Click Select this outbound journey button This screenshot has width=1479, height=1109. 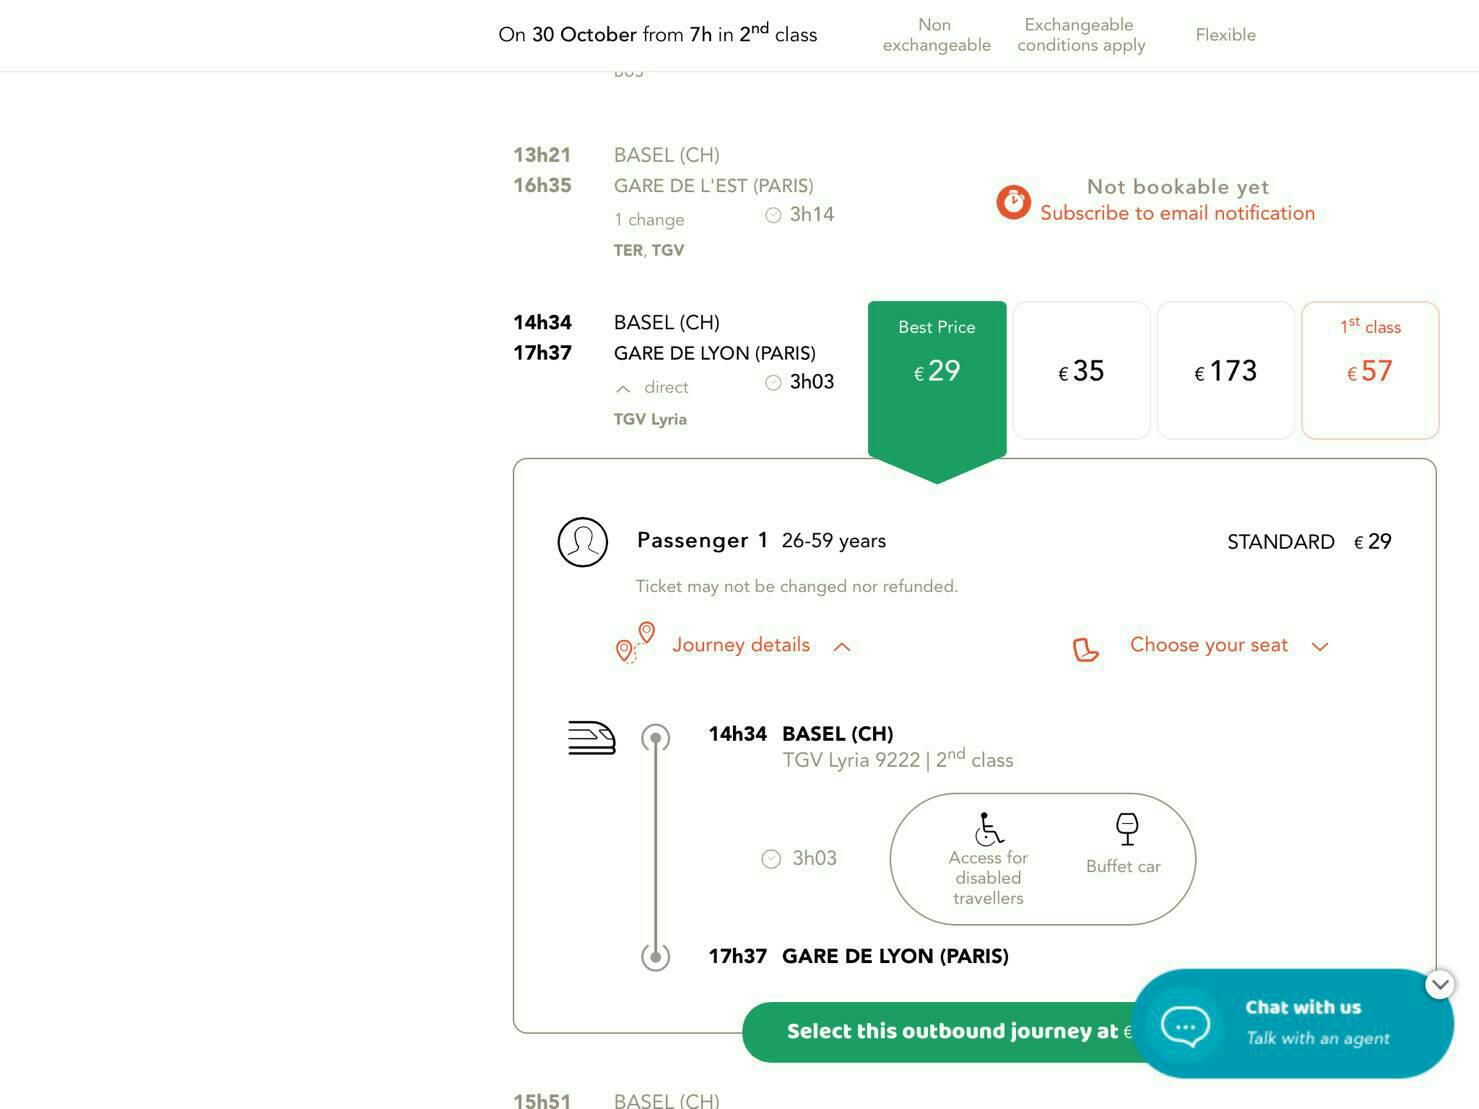(938, 1032)
